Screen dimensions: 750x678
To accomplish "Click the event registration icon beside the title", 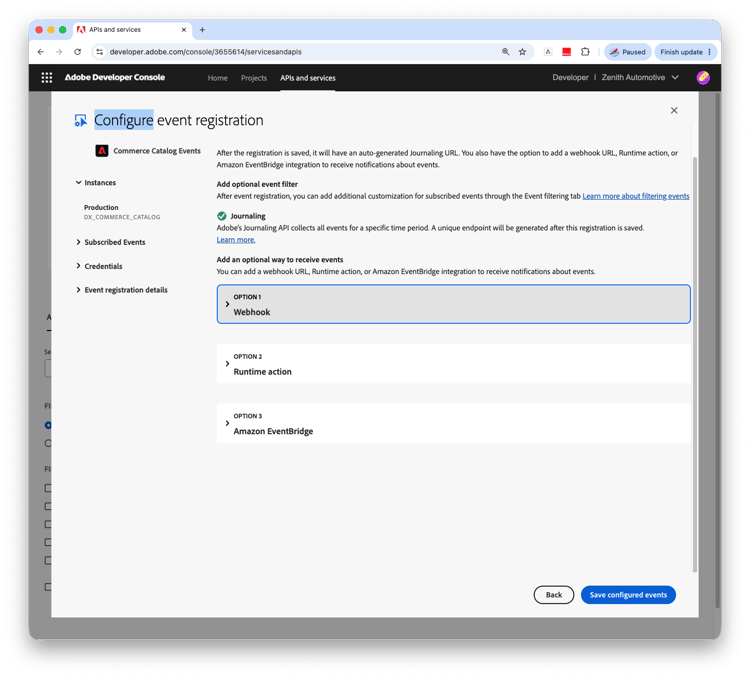I will (x=80, y=121).
